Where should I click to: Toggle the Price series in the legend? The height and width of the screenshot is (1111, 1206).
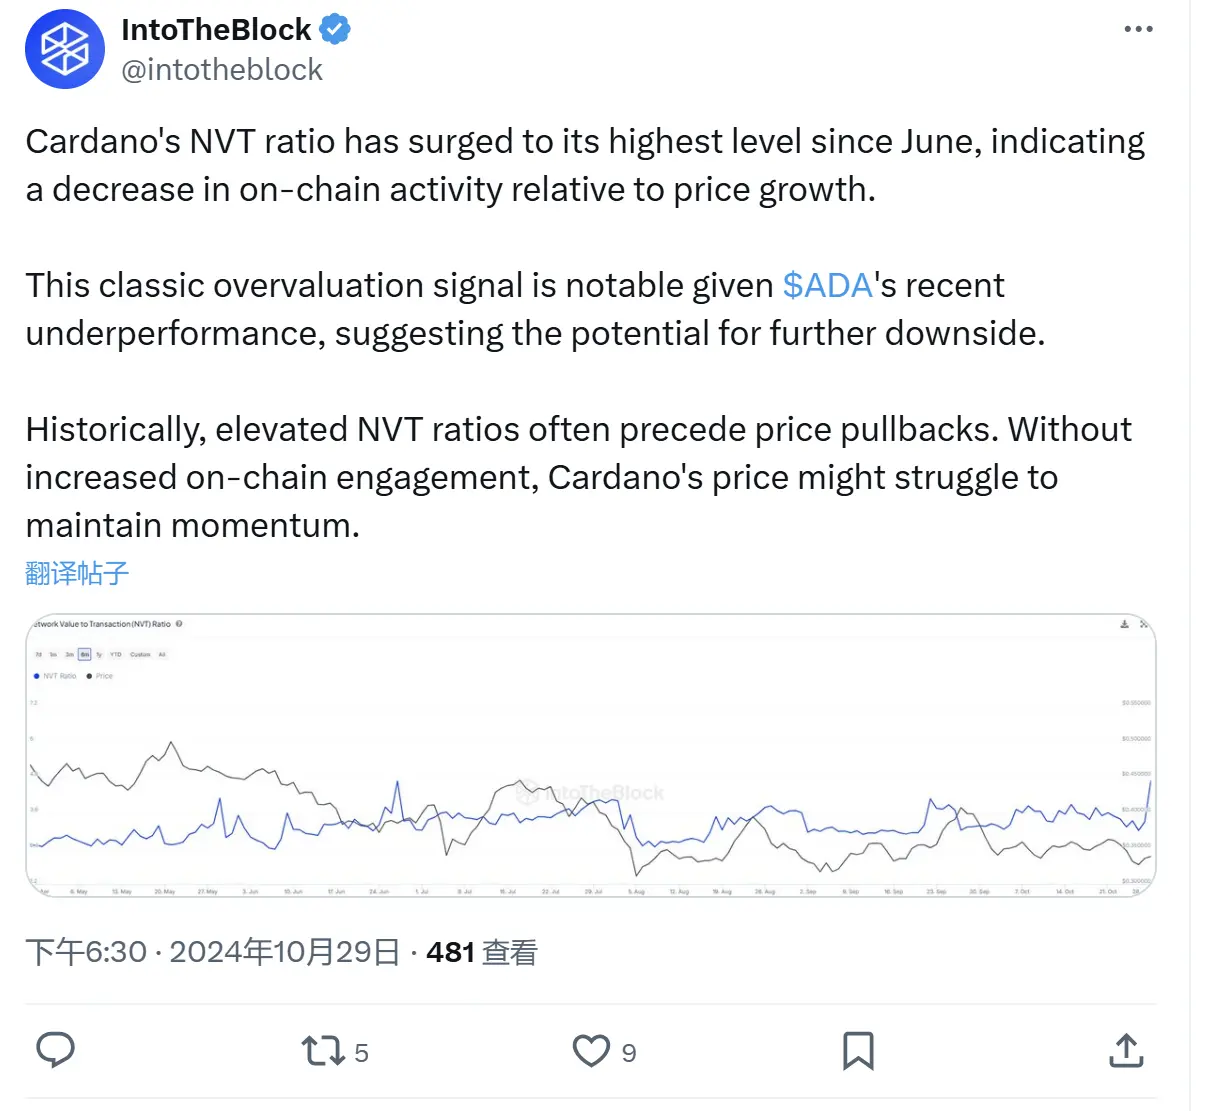point(100,676)
